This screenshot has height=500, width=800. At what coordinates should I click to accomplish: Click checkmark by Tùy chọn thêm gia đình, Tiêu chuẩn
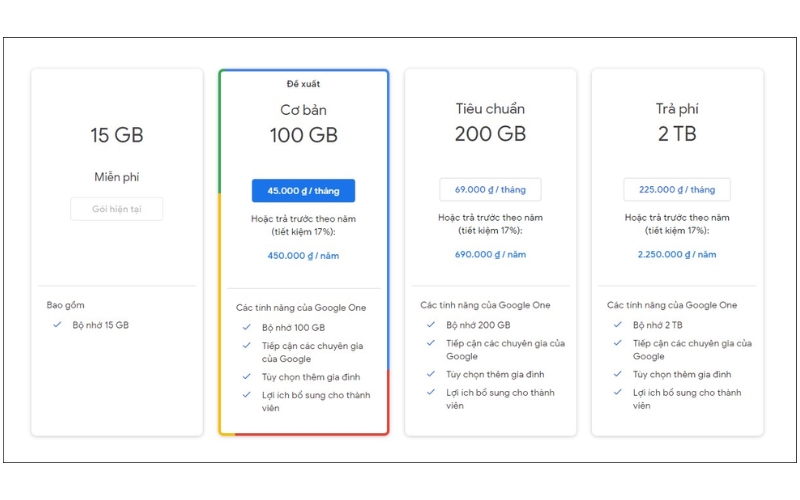coord(431,374)
